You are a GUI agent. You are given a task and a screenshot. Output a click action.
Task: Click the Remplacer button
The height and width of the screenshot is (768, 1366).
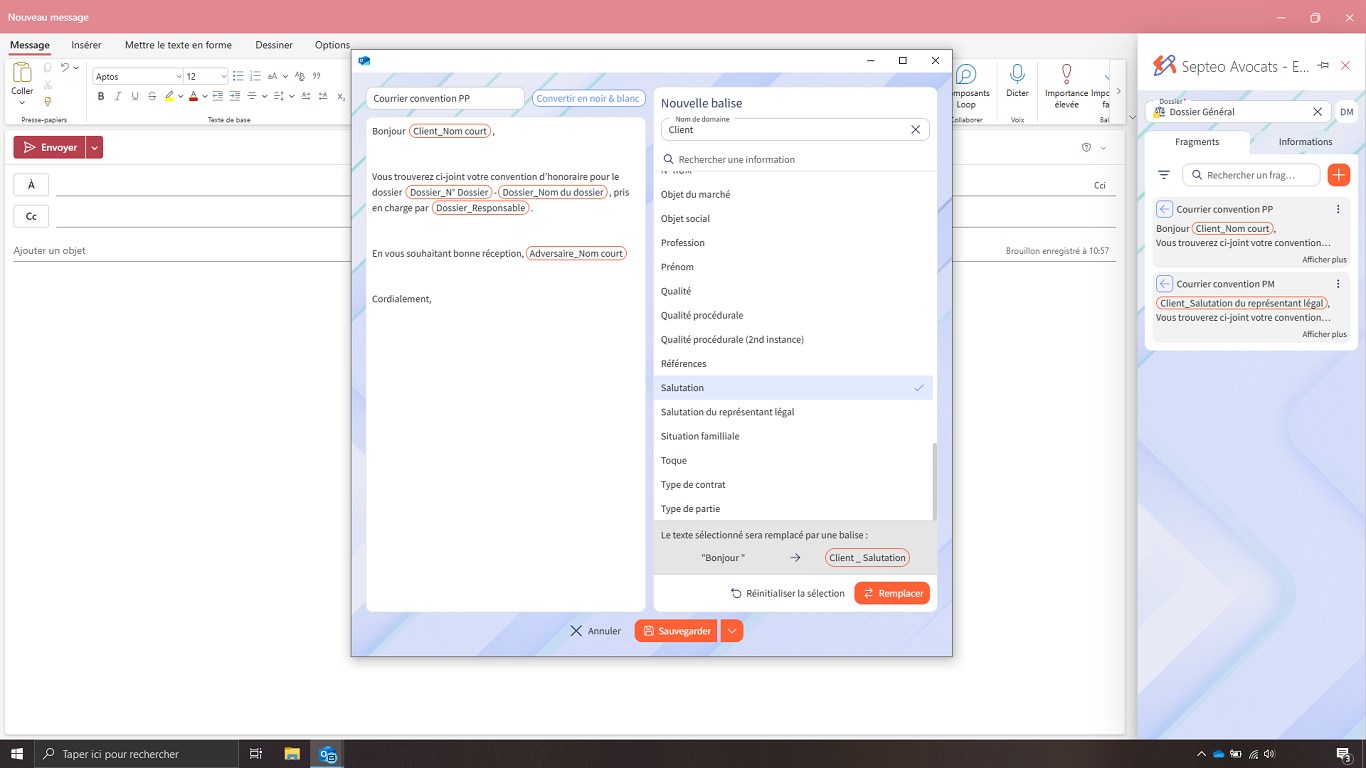point(892,593)
